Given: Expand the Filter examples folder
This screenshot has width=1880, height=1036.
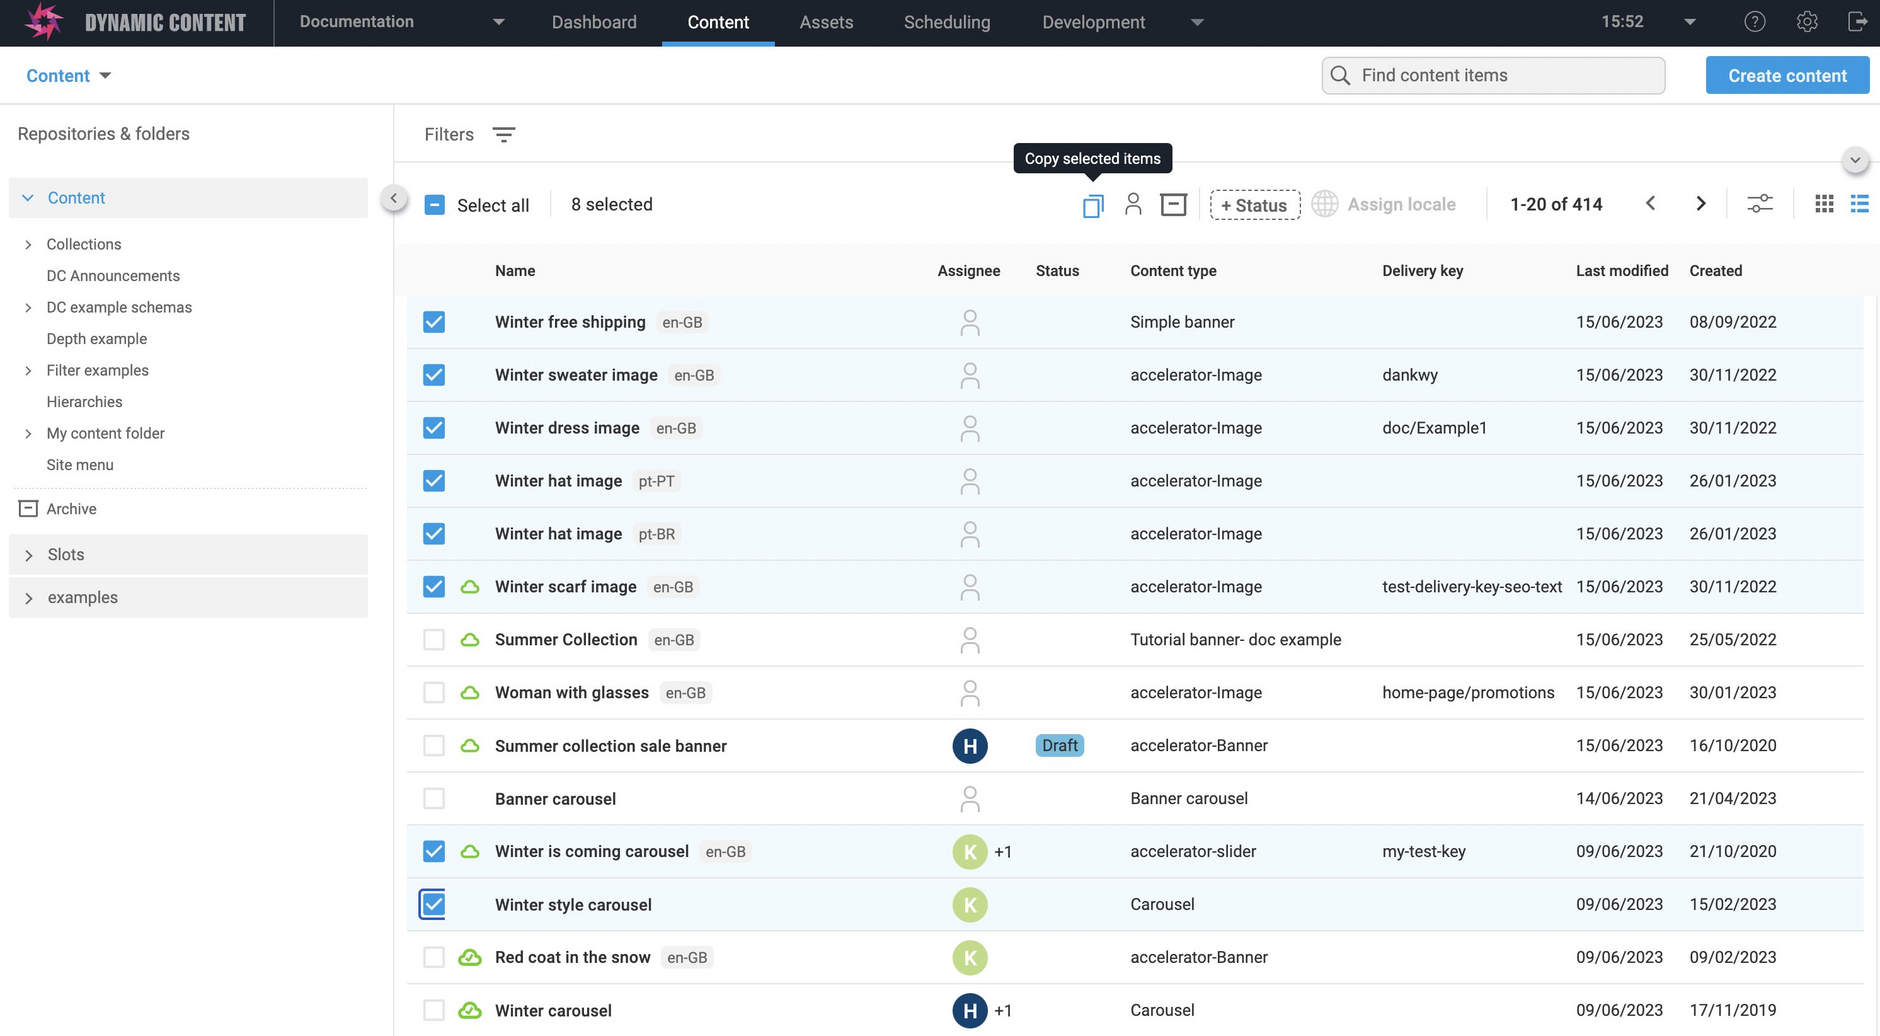Looking at the screenshot, I should tap(28, 371).
